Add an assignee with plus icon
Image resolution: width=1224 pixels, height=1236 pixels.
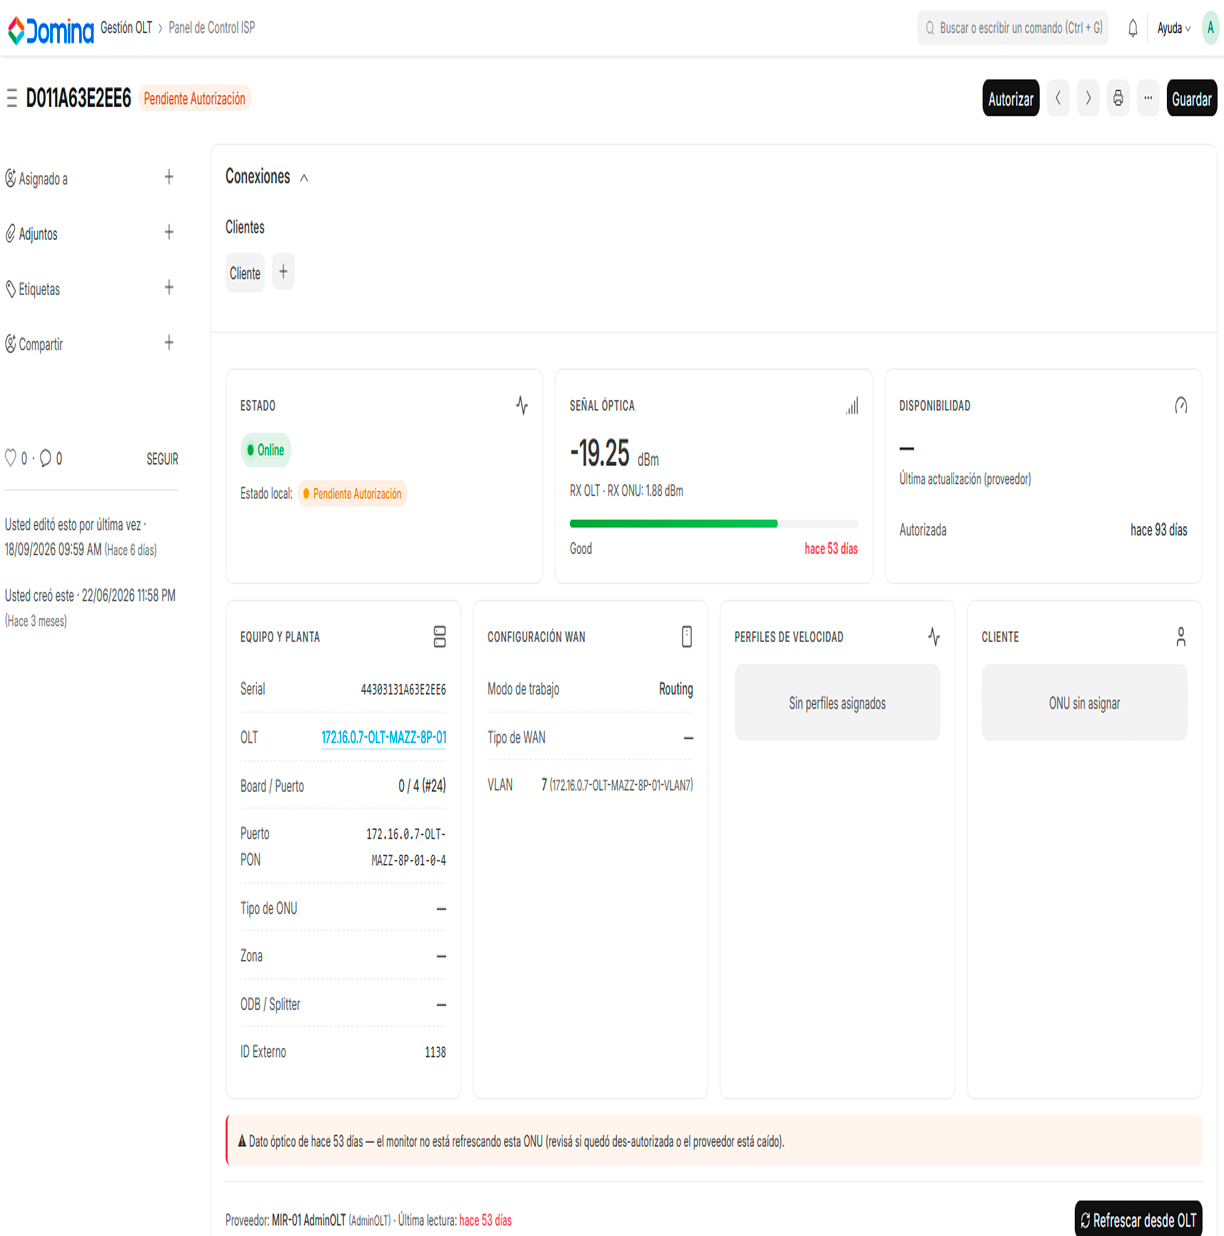point(169,177)
